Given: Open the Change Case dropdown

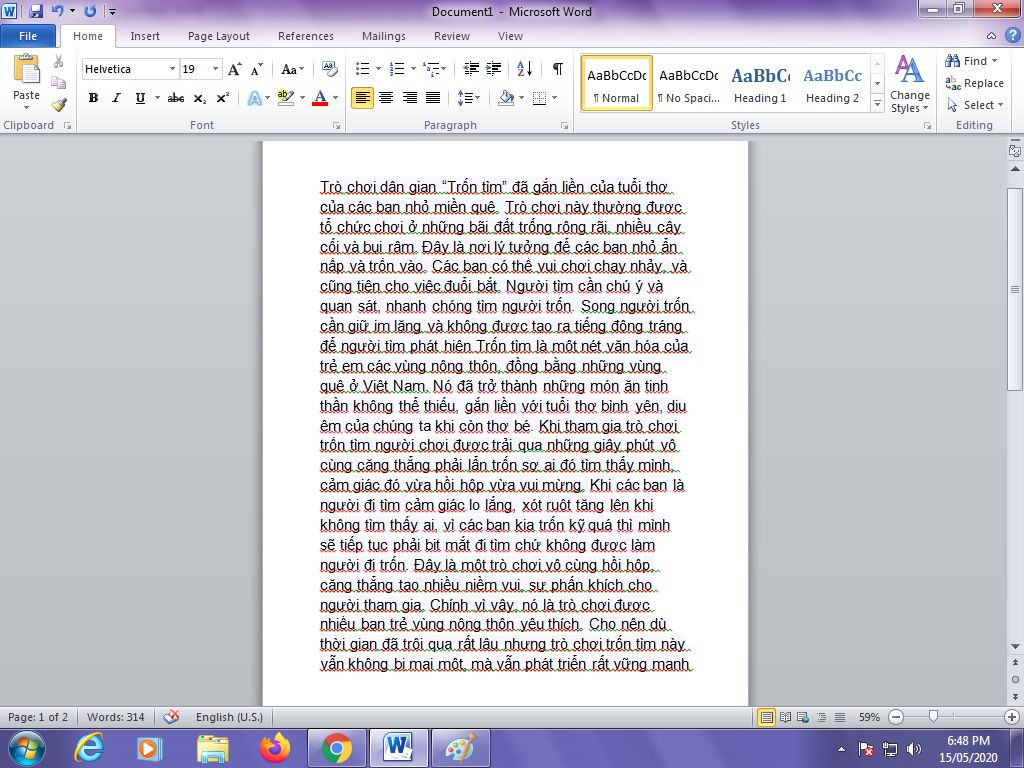Looking at the screenshot, I should pyautogui.click(x=293, y=69).
